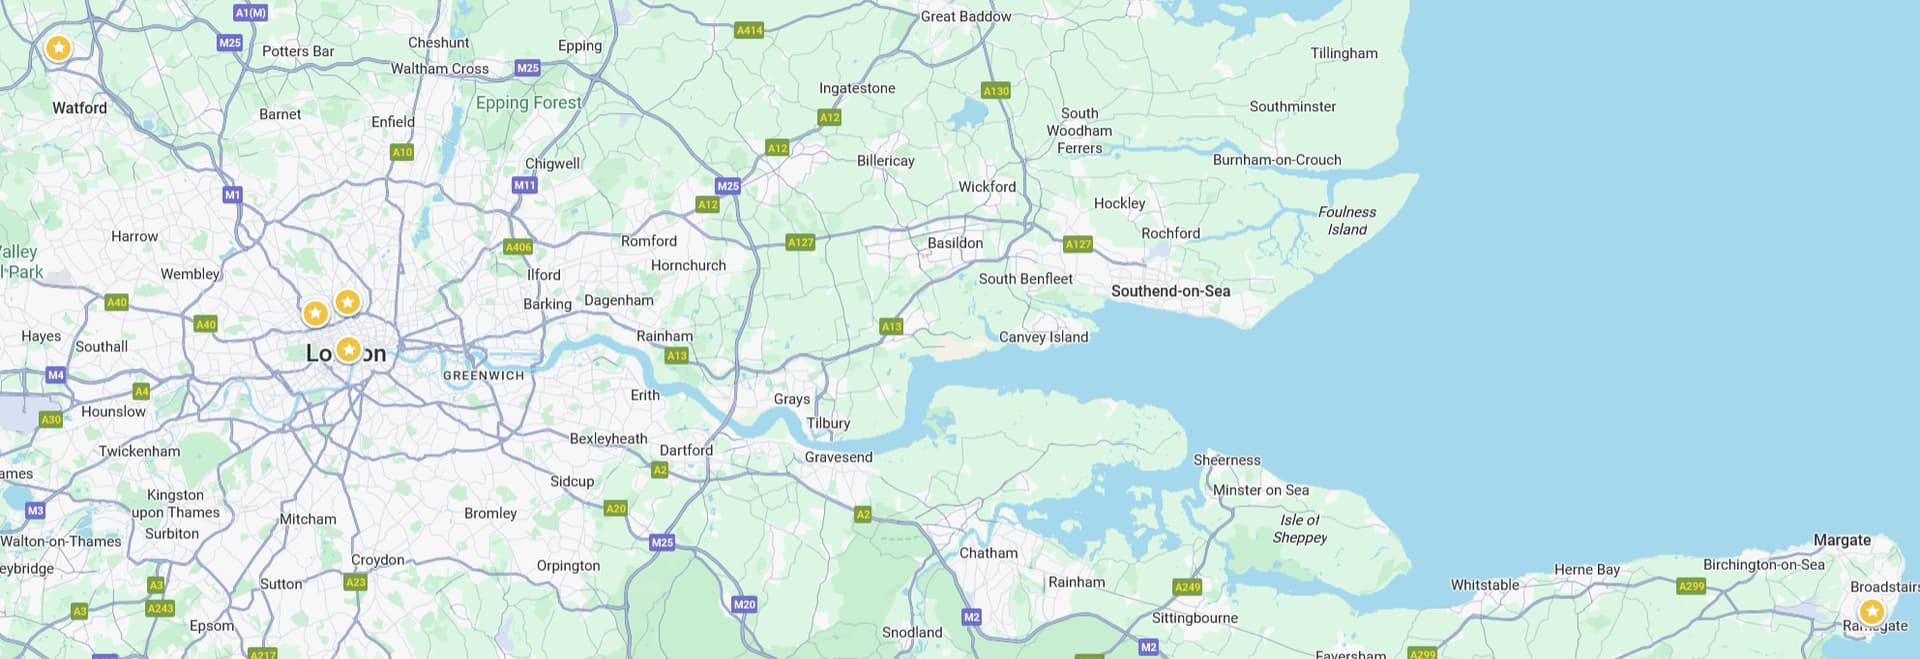
Task: Click the A406 road shield near Ilford
Action: pos(518,247)
